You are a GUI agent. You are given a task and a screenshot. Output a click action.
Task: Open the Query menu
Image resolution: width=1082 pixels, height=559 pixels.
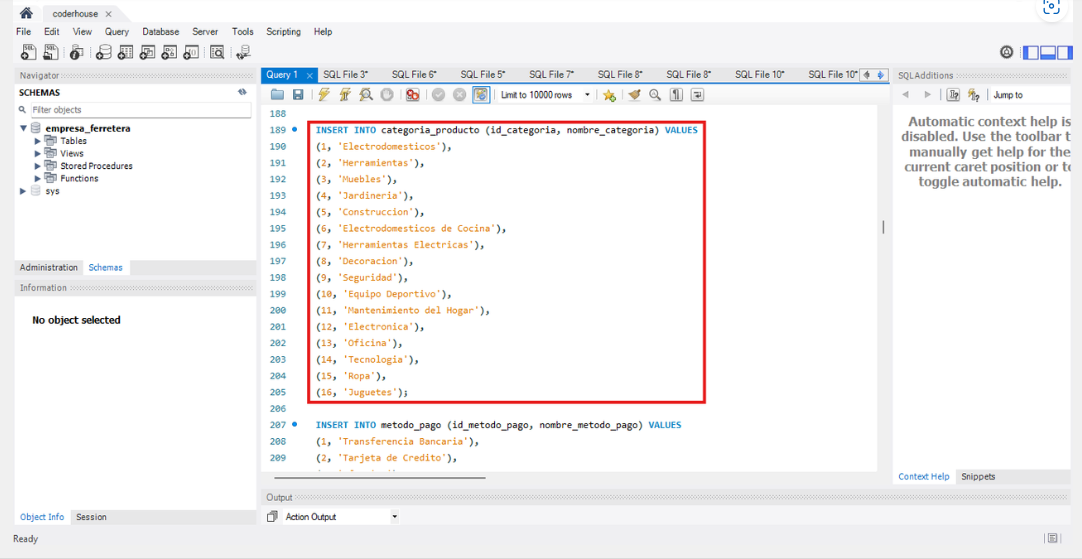pyautogui.click(x=117, y=32)
